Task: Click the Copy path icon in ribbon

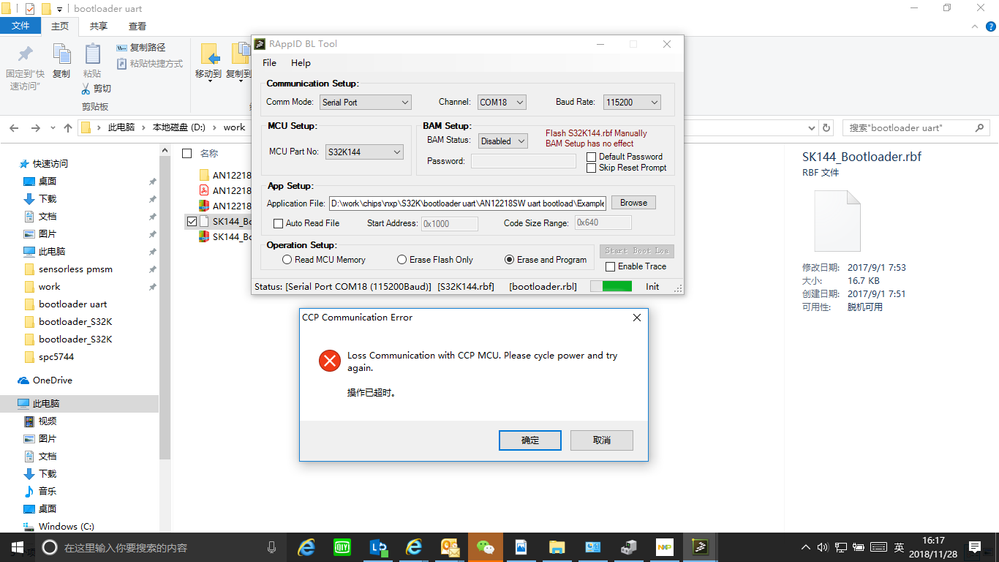Action: click(122, 48)
